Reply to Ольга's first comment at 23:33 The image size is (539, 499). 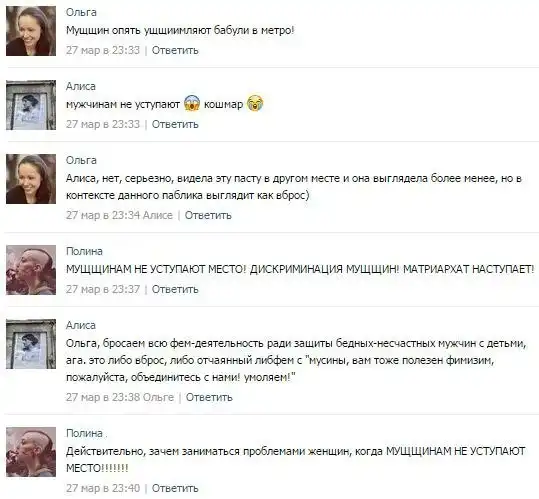tap(175, 50)
